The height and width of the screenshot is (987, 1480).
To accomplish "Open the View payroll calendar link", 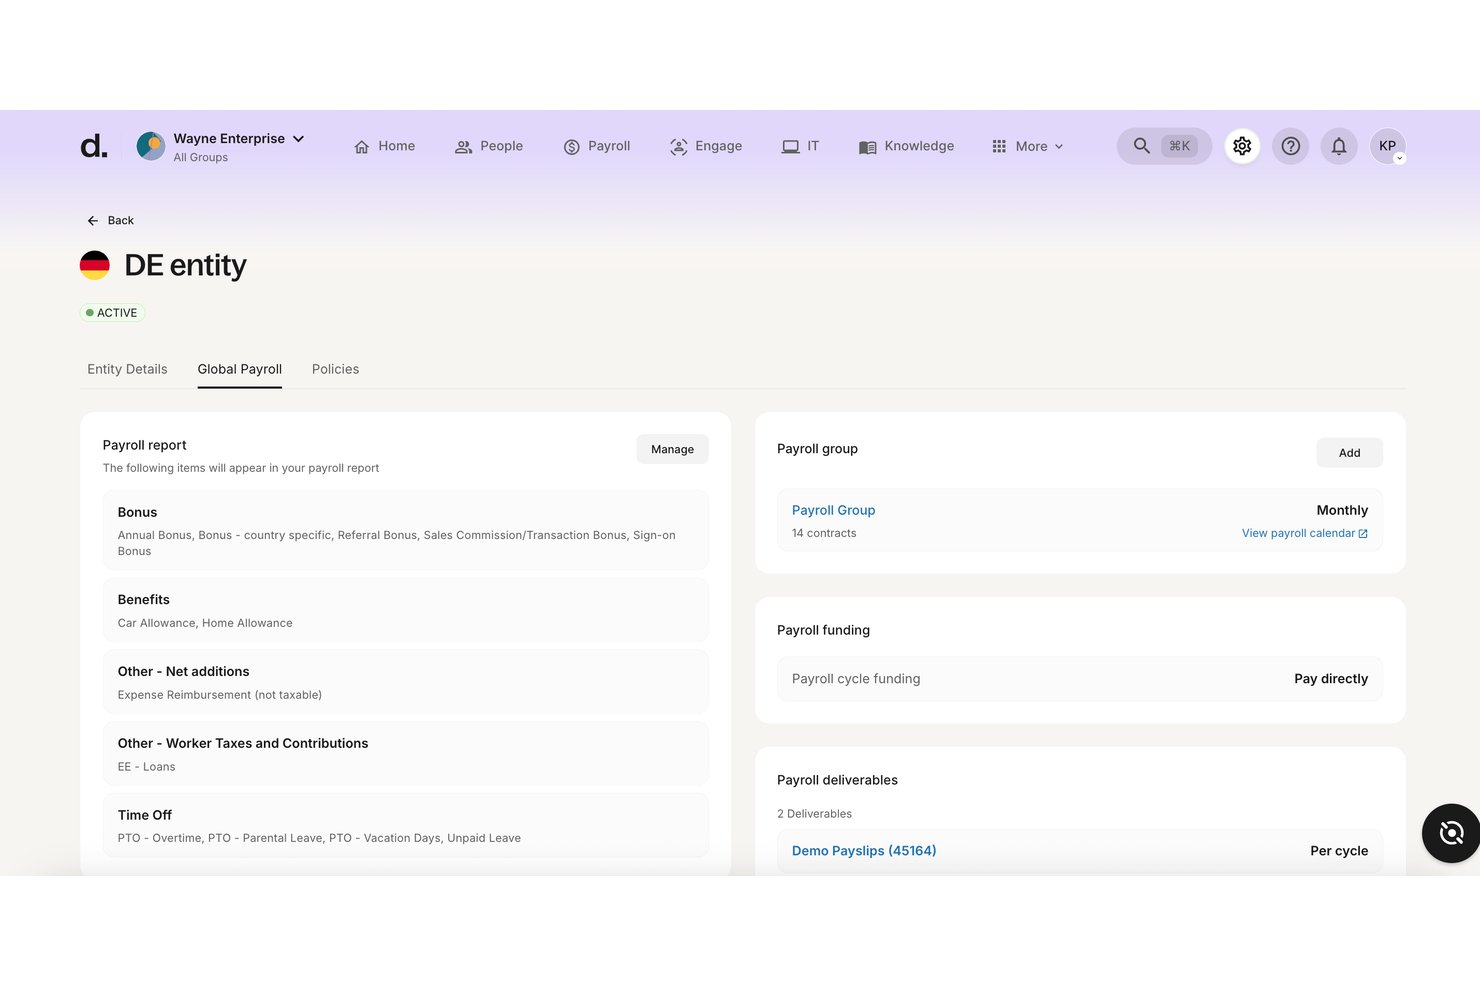I will click(1298, 533).
